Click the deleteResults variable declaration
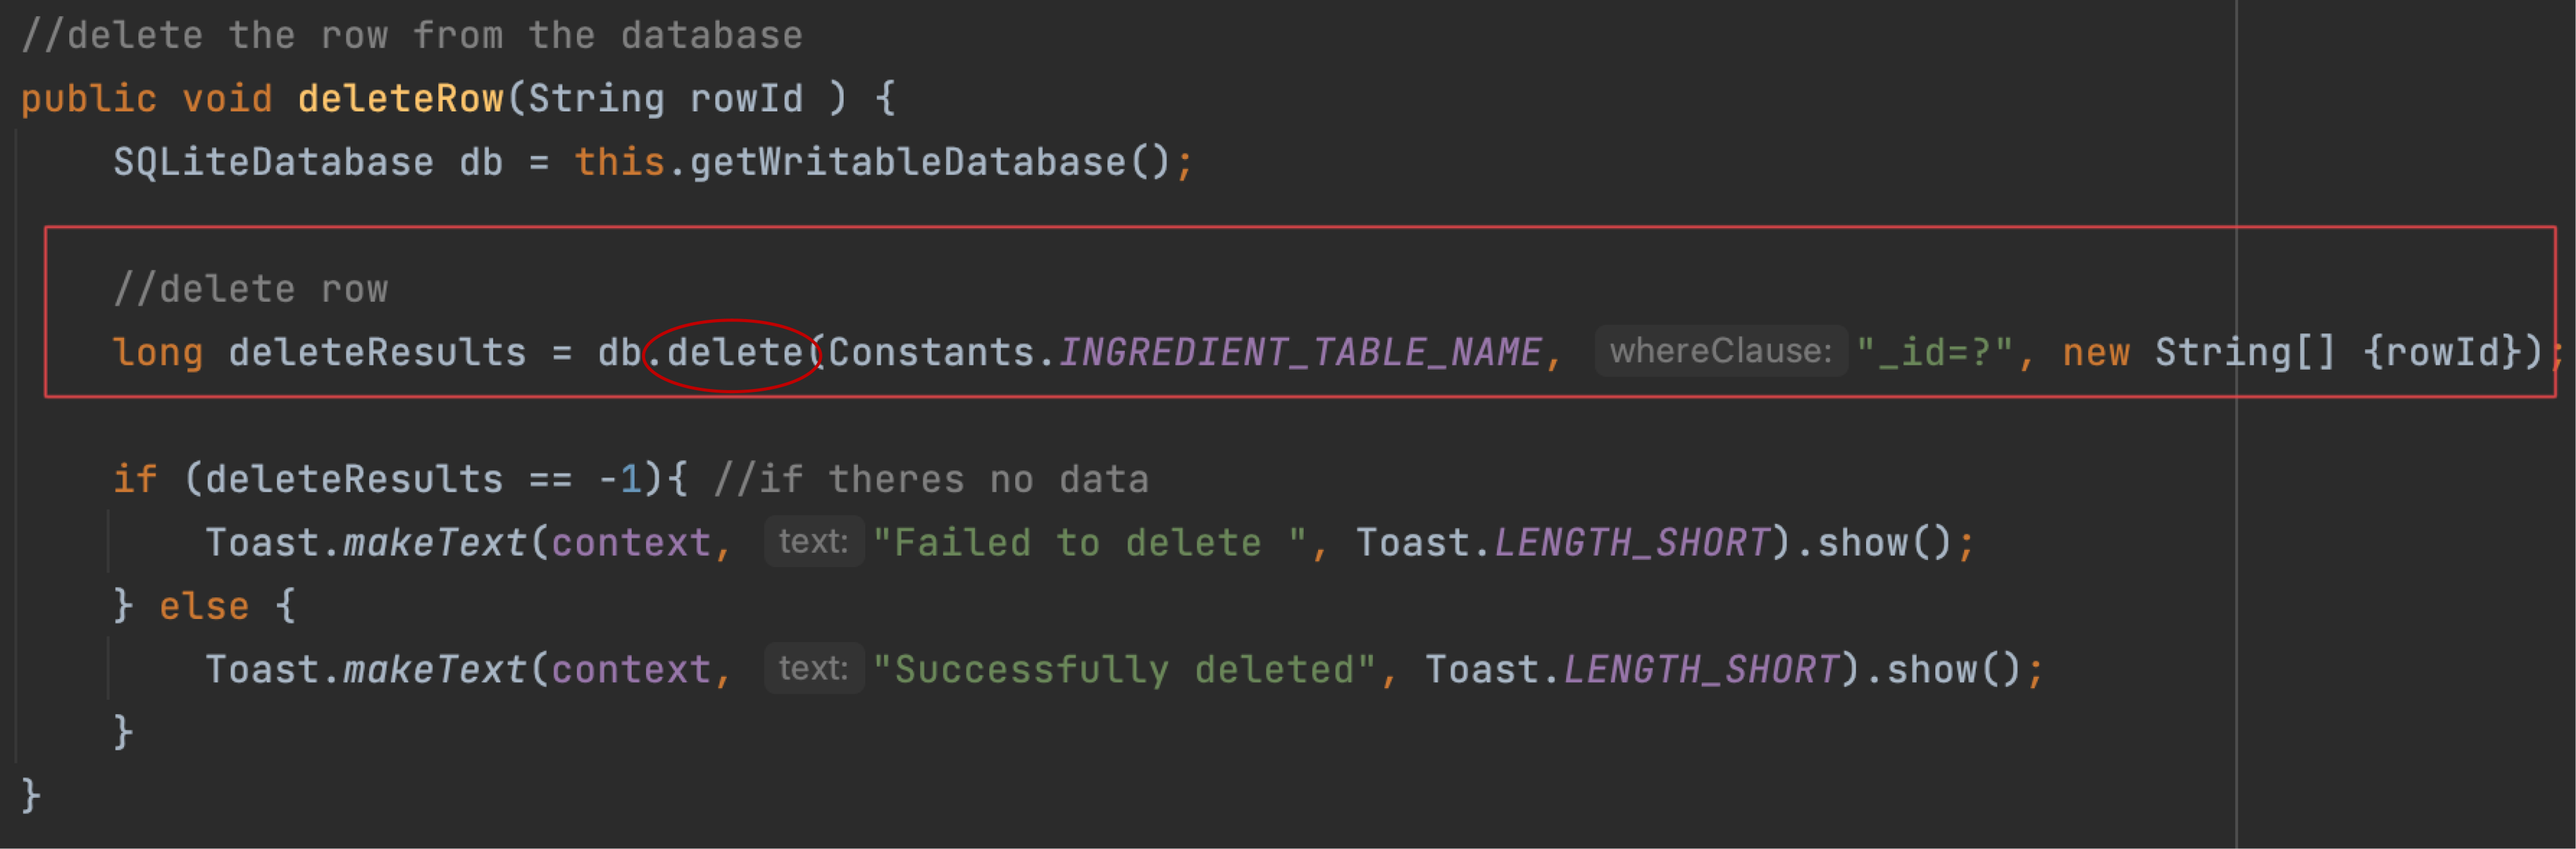The height and width of the screenshot is (849, 2576). point(377,352)
